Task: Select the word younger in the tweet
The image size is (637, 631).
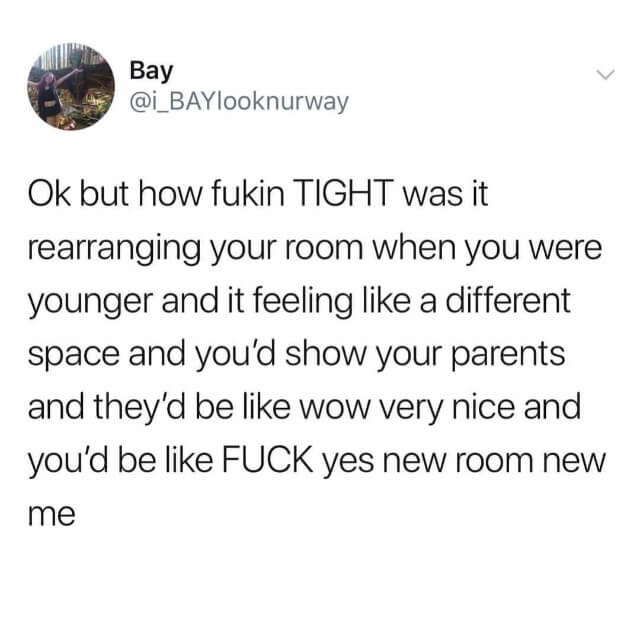Action: (91, 303)
